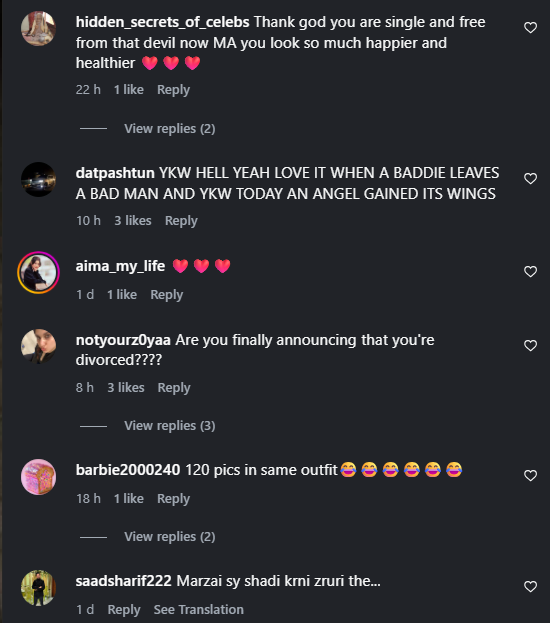View aima_my_life's story ring avatar
Screen dimensions: 550x623
pos(39,273)
